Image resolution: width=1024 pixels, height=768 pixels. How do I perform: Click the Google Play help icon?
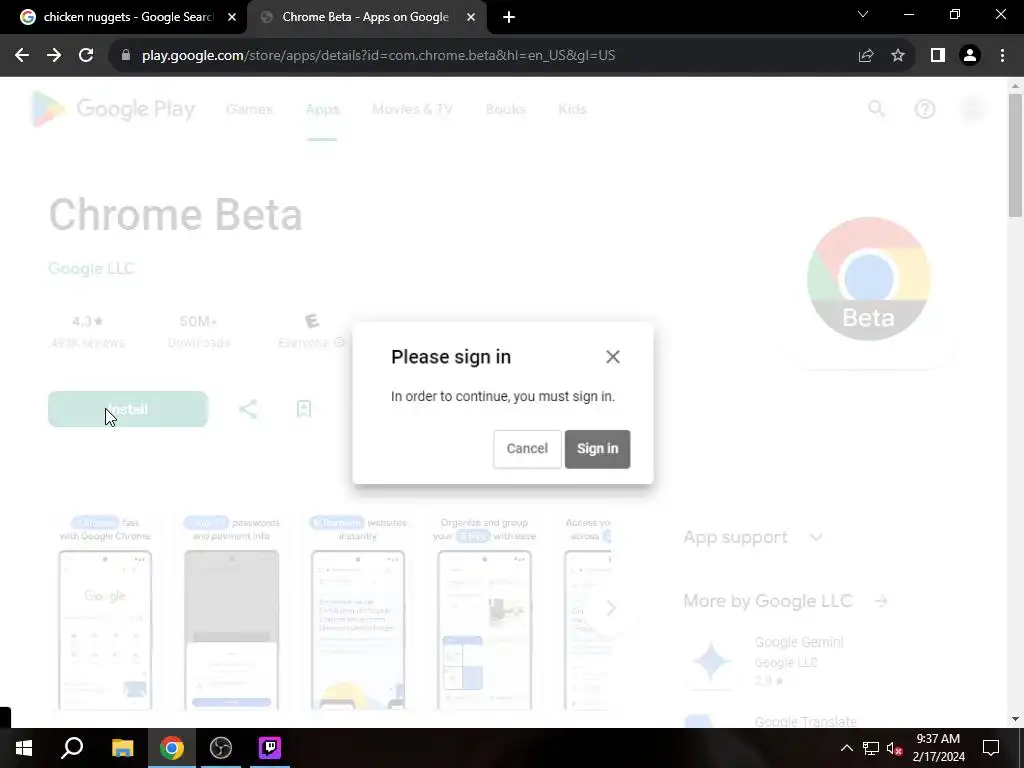point(925,108)
